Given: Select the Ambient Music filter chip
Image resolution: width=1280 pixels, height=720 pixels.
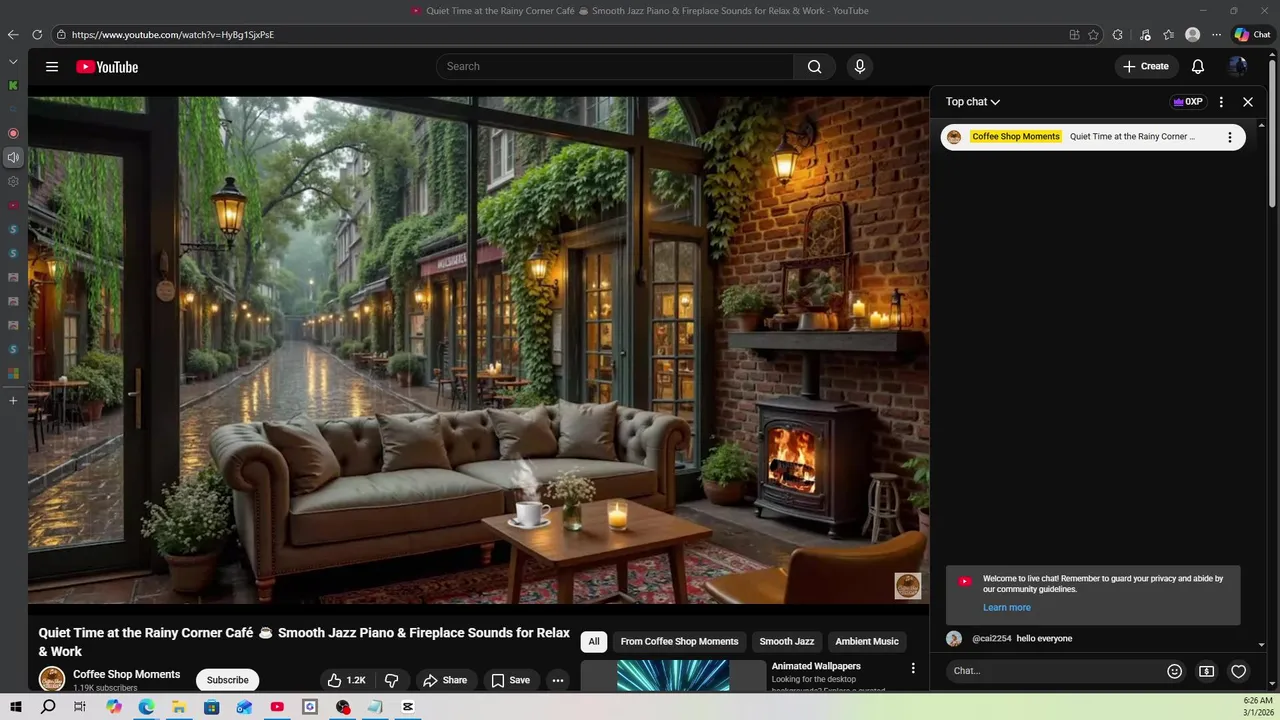Looking at the screenshot, I should [867, 642].
